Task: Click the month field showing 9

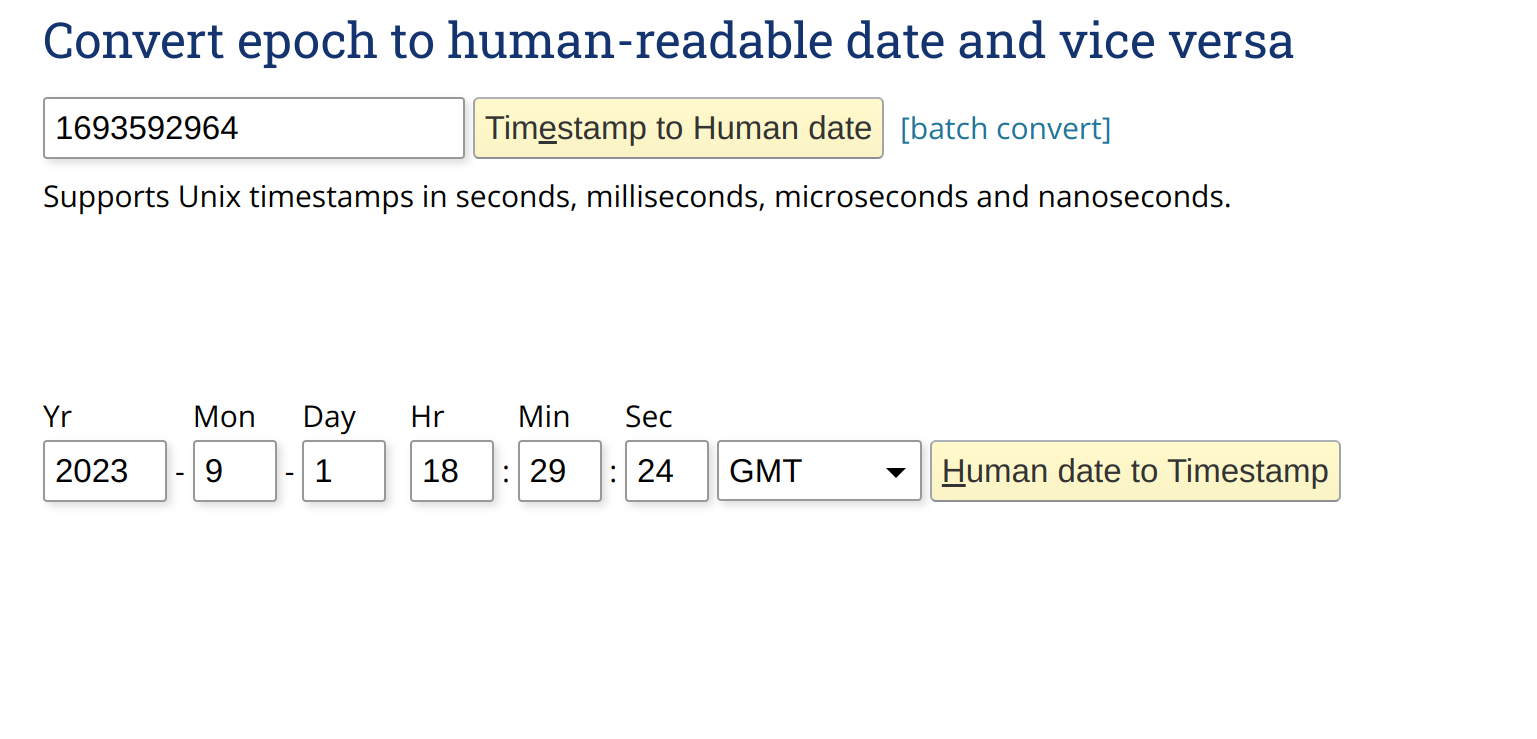Action: [234, 470]
